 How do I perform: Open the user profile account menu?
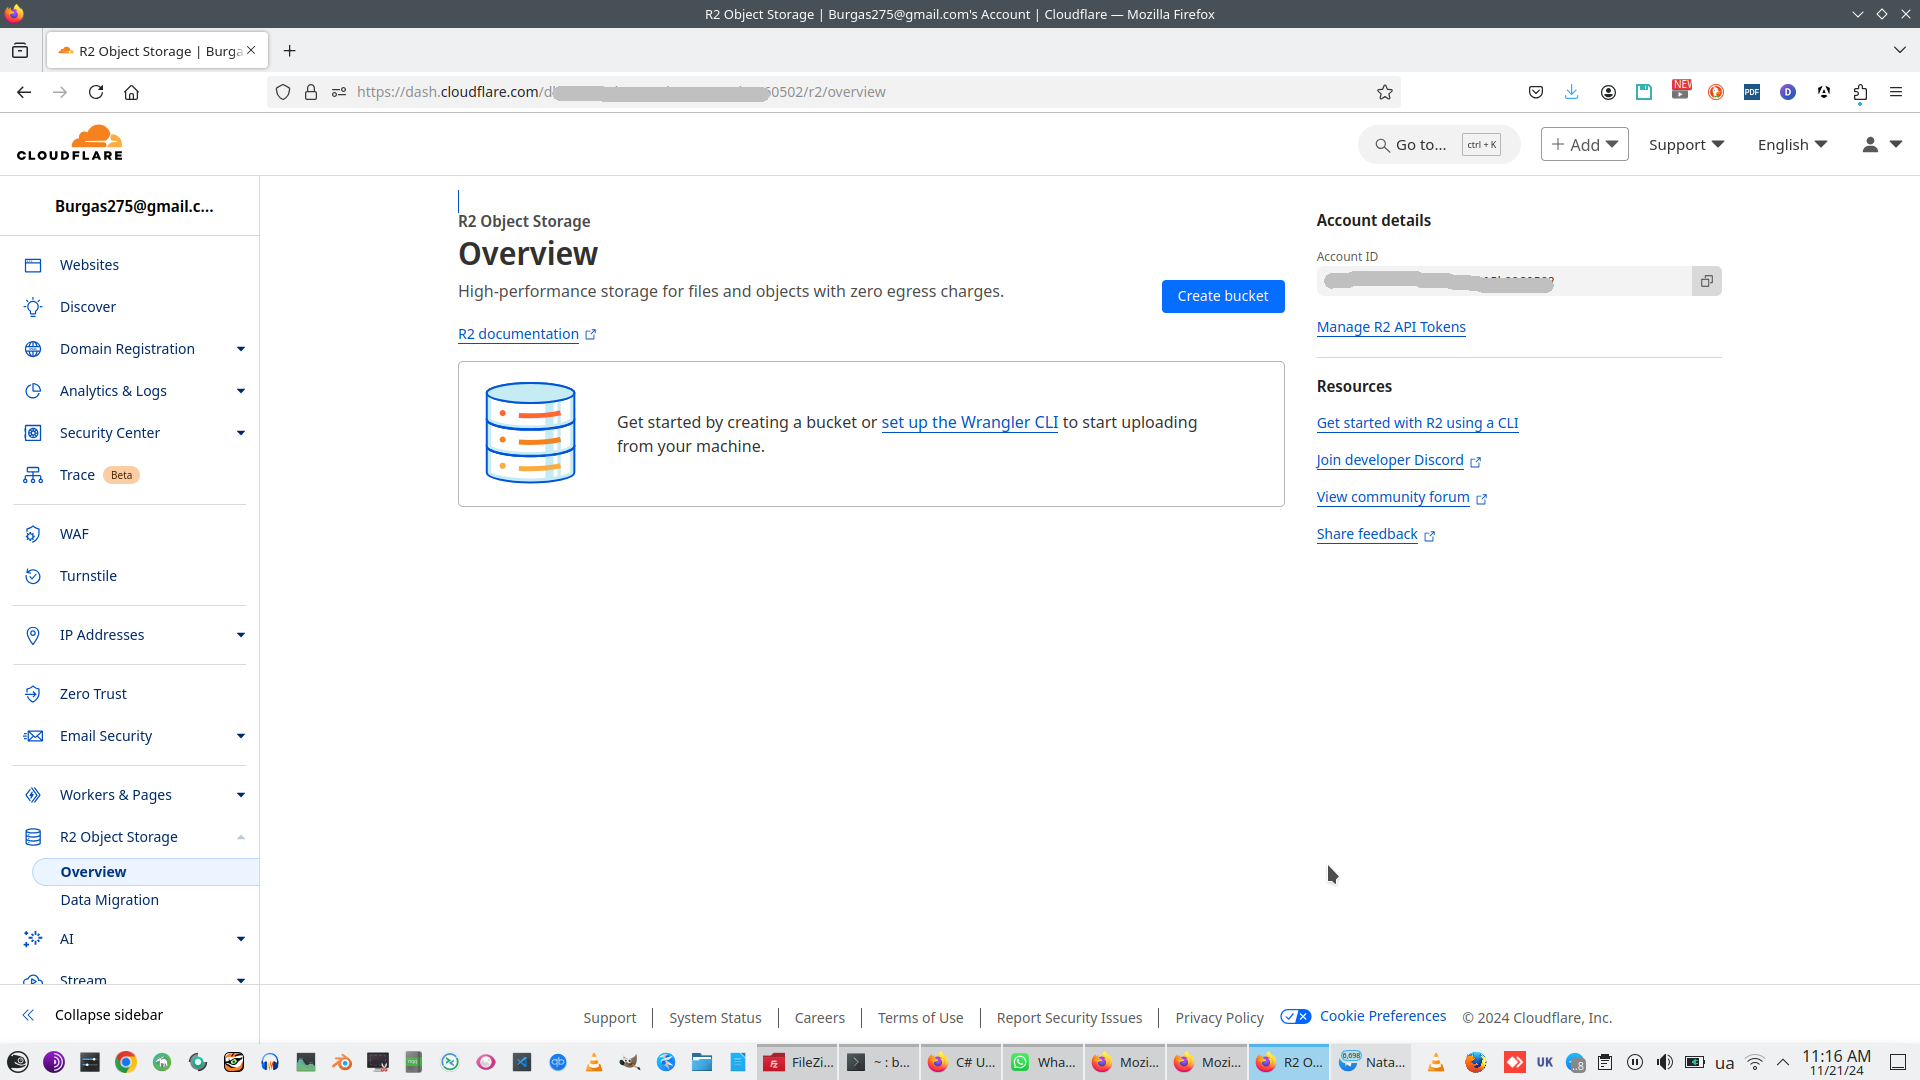click(1881, 145)
